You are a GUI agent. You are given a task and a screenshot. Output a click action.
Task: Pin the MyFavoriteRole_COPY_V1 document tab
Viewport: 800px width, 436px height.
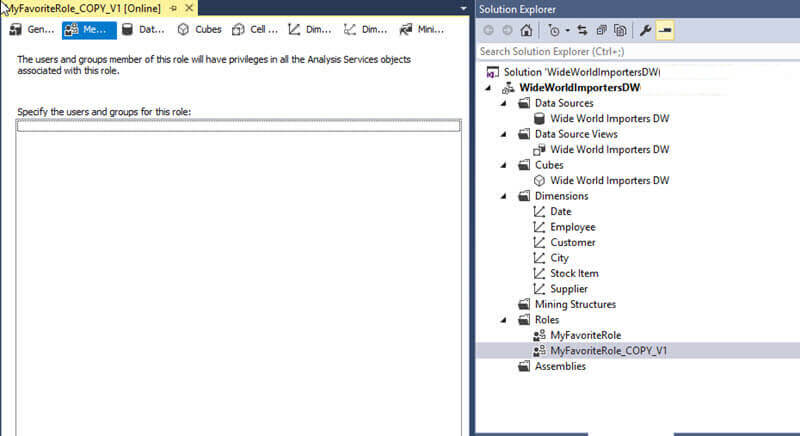[x=173, y=8]
